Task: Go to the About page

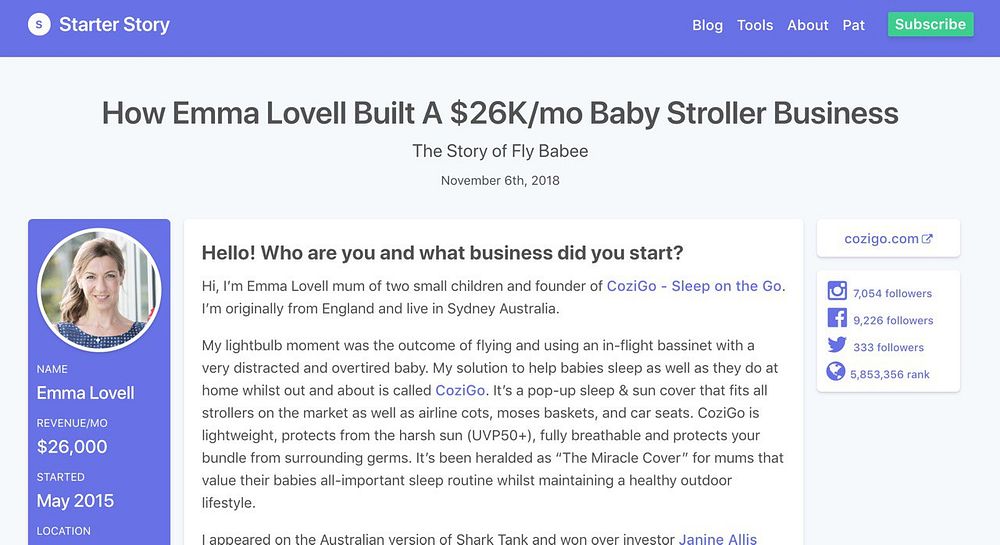Action: click(807, 25)
